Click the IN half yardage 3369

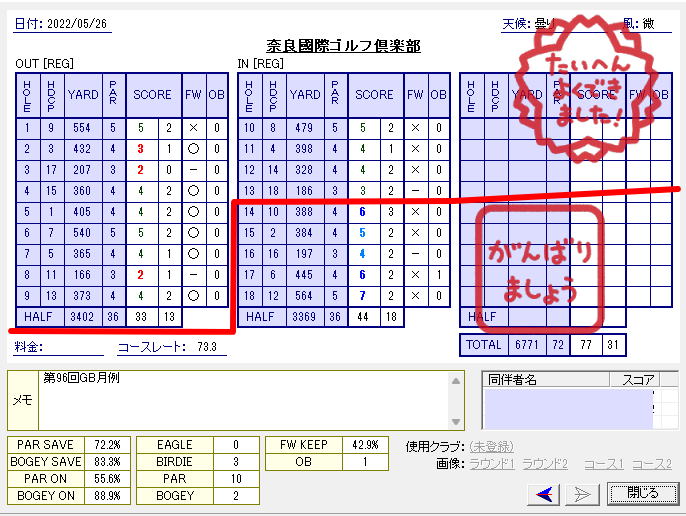coord(304,316)
